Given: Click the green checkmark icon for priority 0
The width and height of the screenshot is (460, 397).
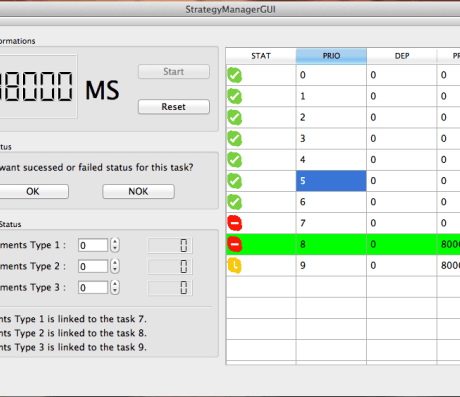Looking at the screenshot, I should tap(235, 75).
